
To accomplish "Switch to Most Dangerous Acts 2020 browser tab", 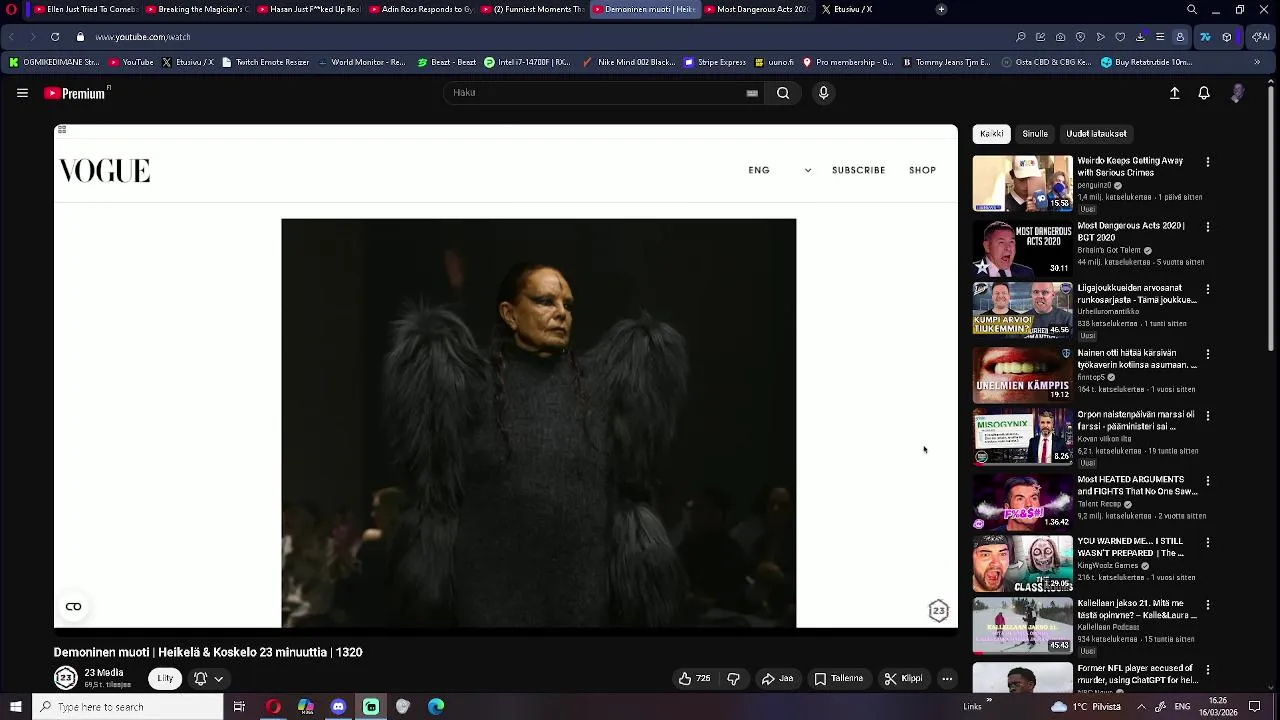I will coord(757,9).
